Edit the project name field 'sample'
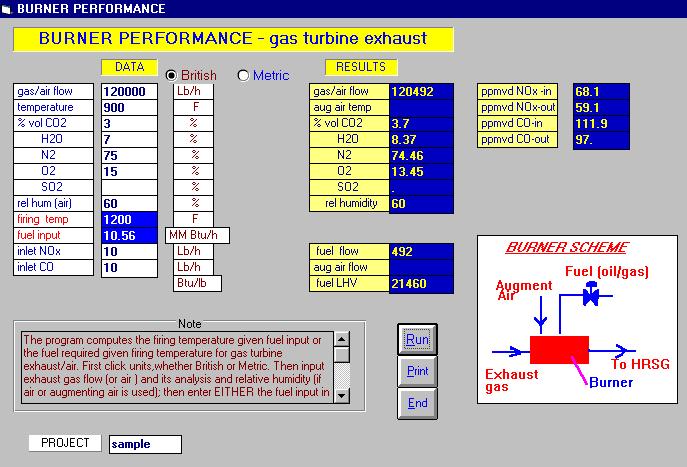 coord(145,443)
